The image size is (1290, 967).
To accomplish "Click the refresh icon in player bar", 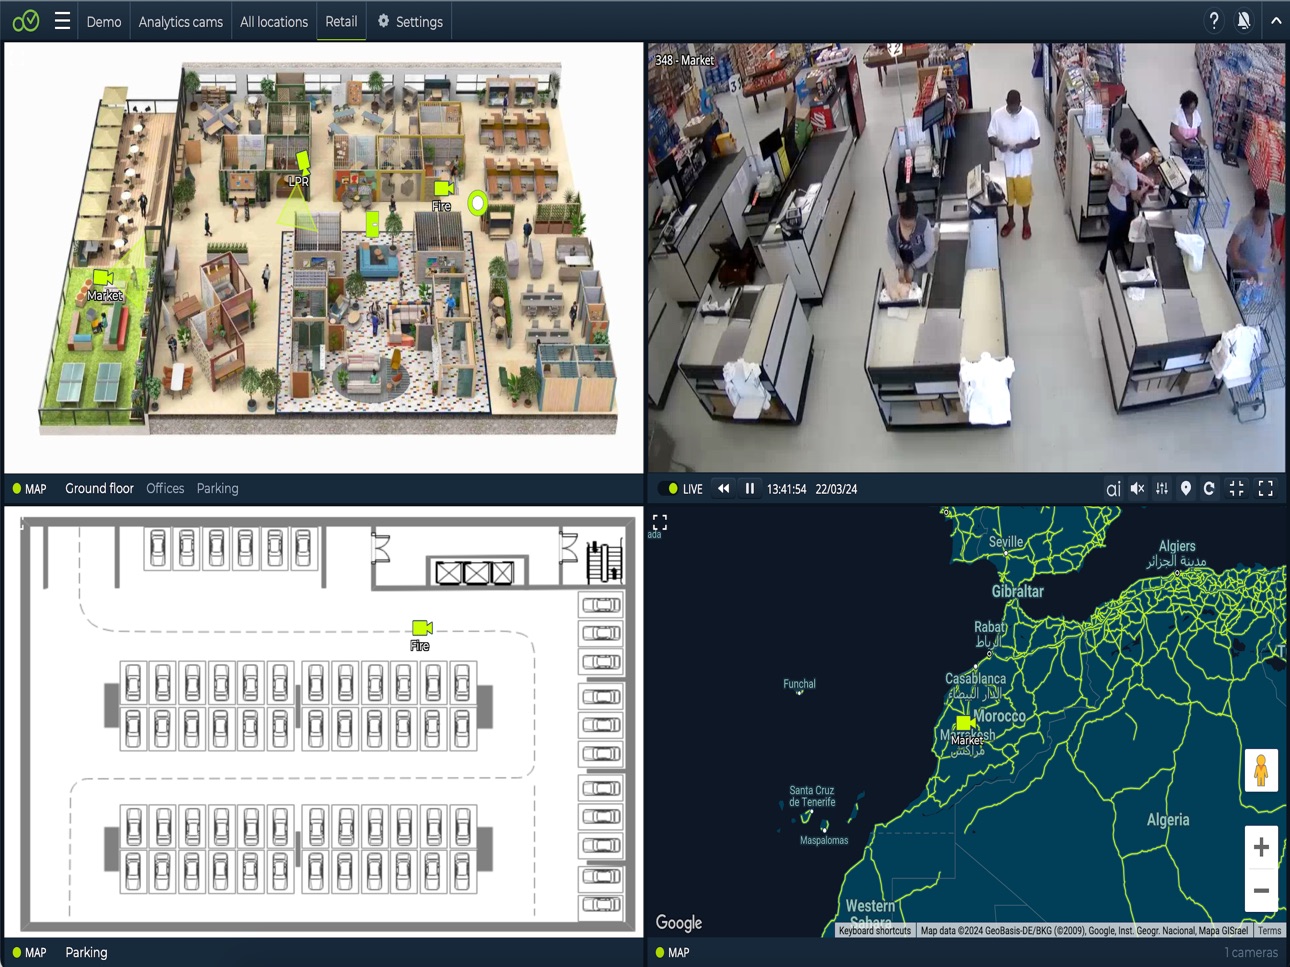I will coord(1209,489).
